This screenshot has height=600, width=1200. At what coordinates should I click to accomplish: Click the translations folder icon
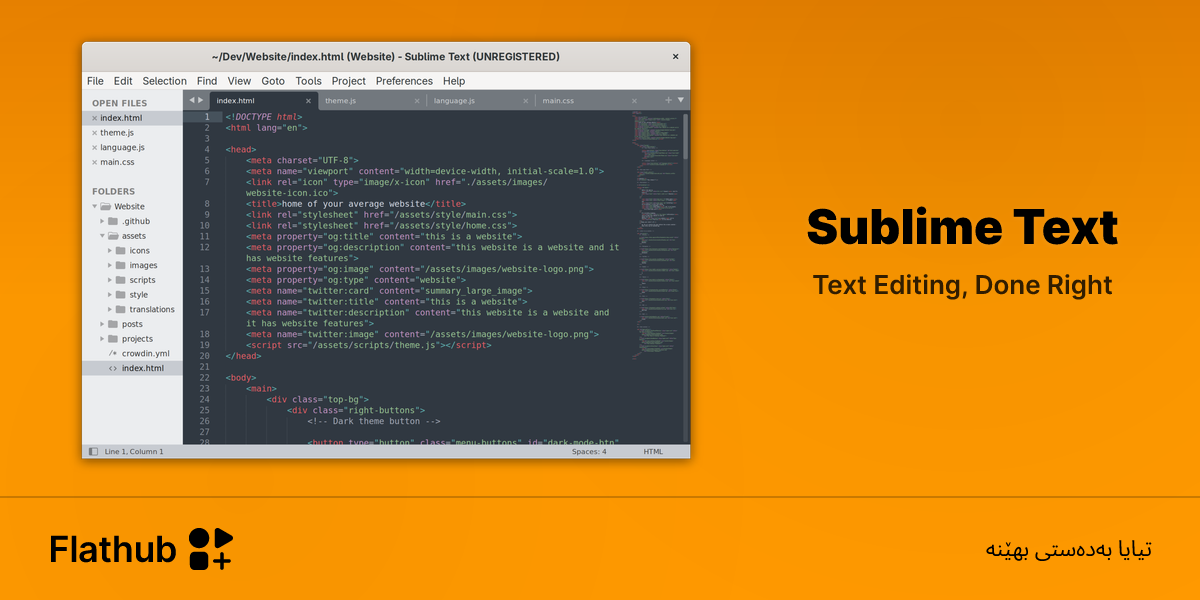120,309
